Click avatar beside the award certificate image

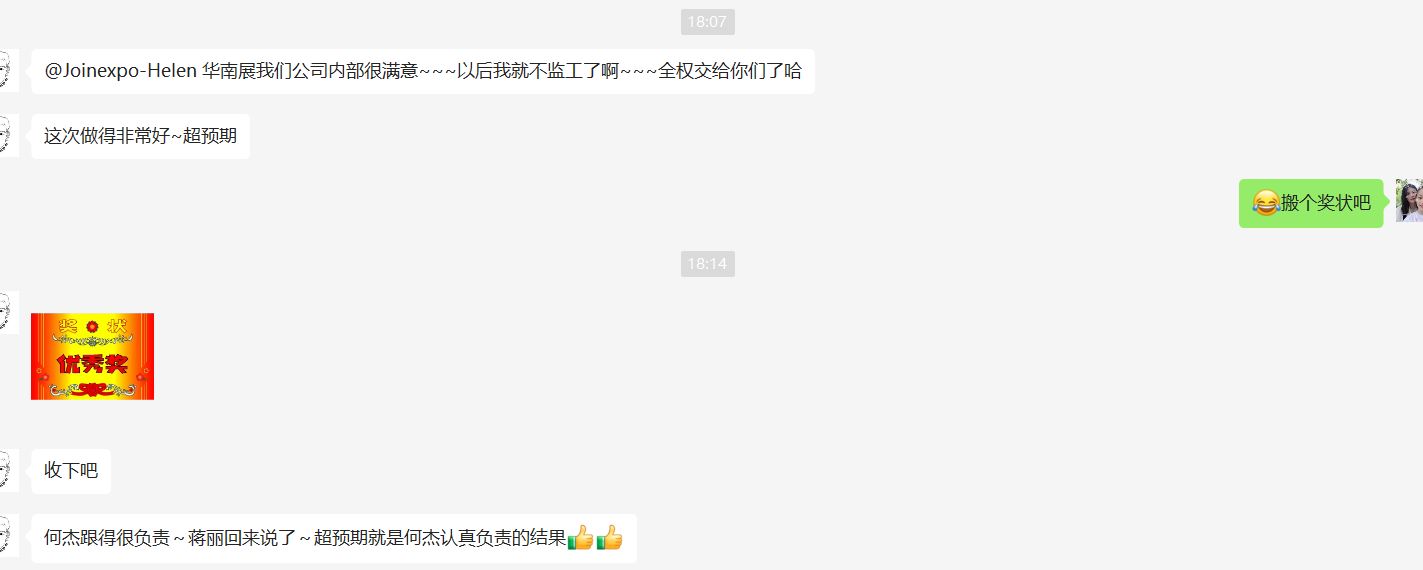click(x=8, y=313)
